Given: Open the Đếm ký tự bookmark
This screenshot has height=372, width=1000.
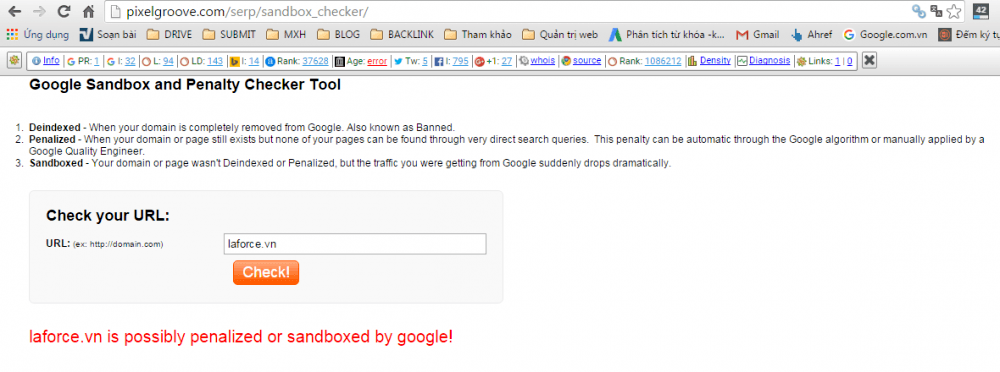Looking at the screenshot, I should click(x=968, y=34).
